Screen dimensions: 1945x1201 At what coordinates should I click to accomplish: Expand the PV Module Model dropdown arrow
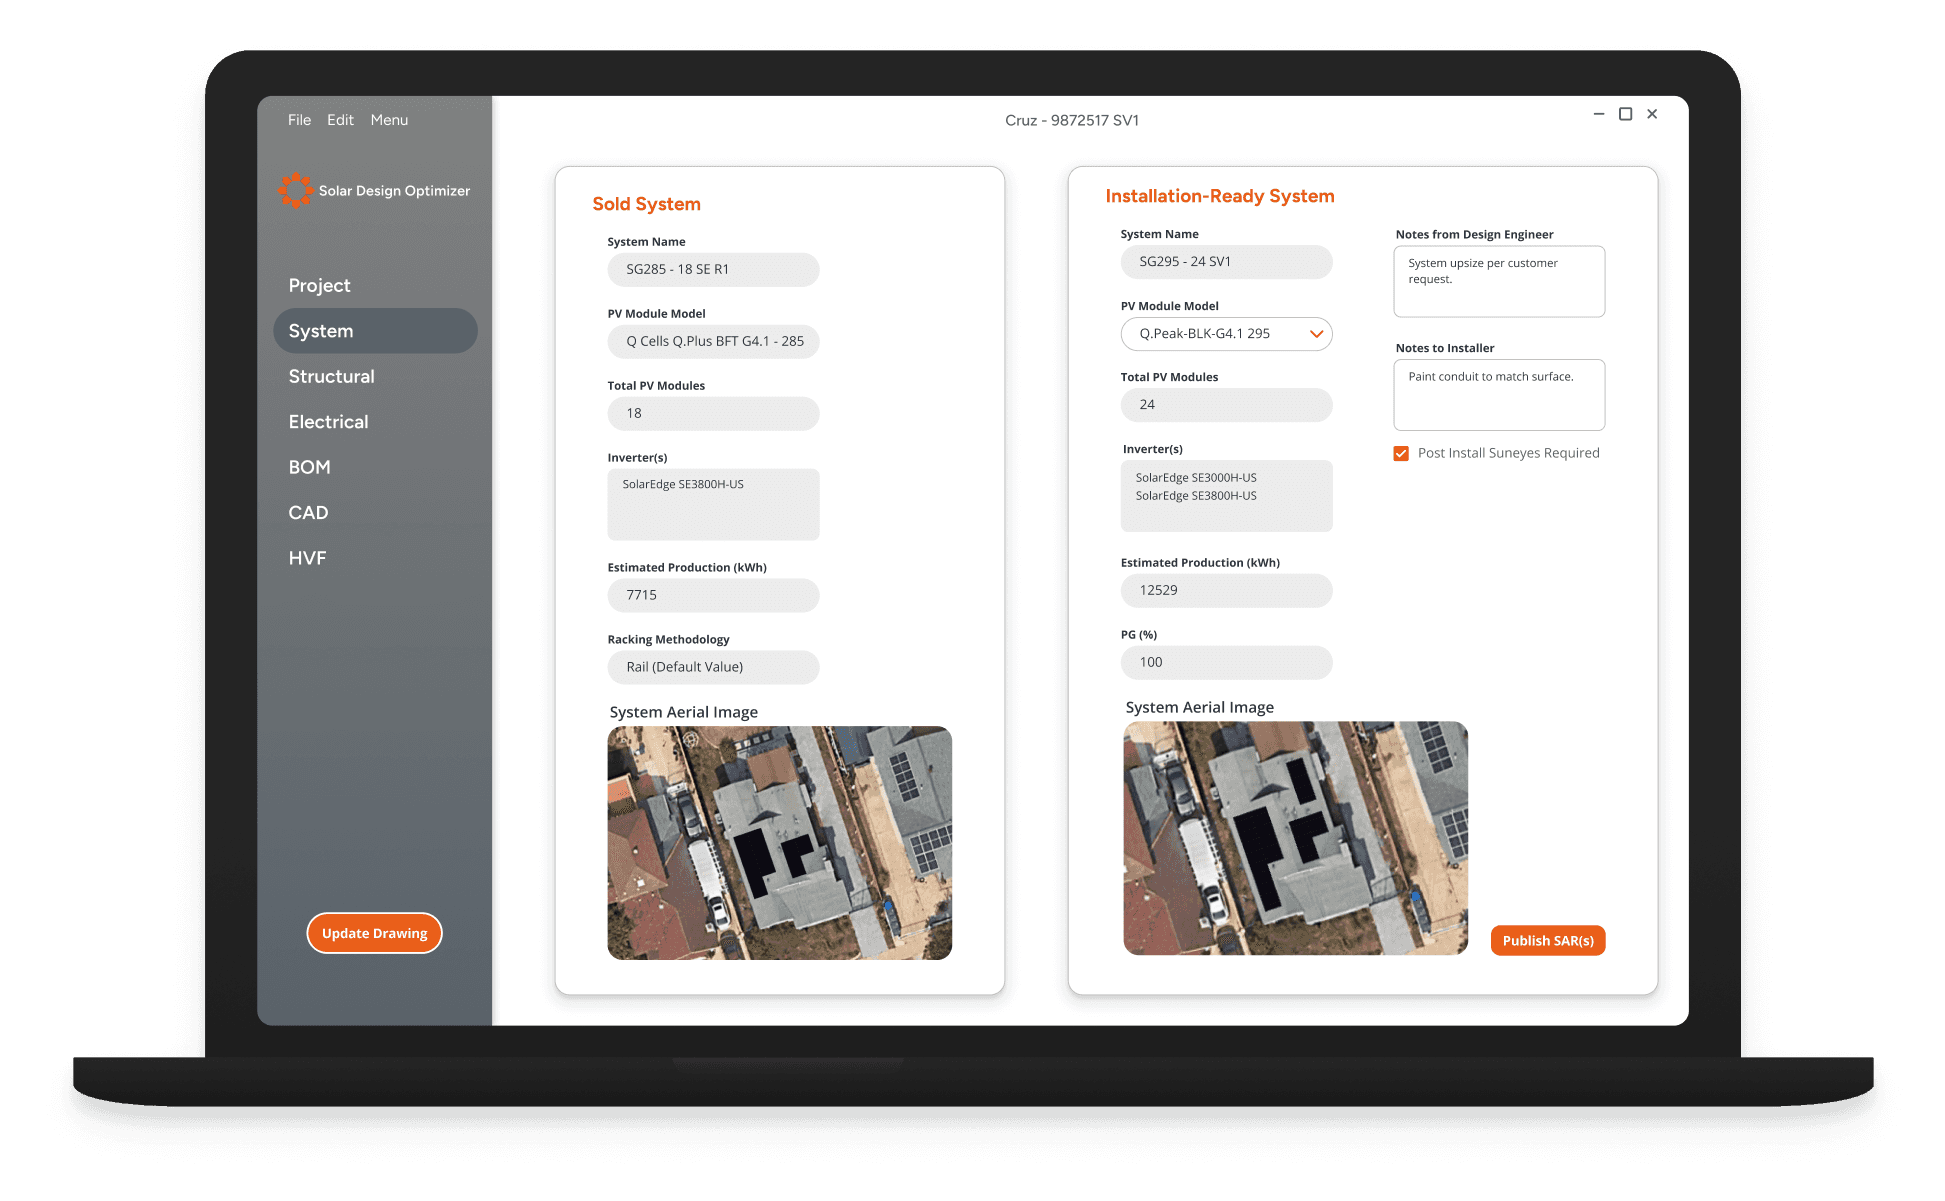click(x=1316, y=334)
